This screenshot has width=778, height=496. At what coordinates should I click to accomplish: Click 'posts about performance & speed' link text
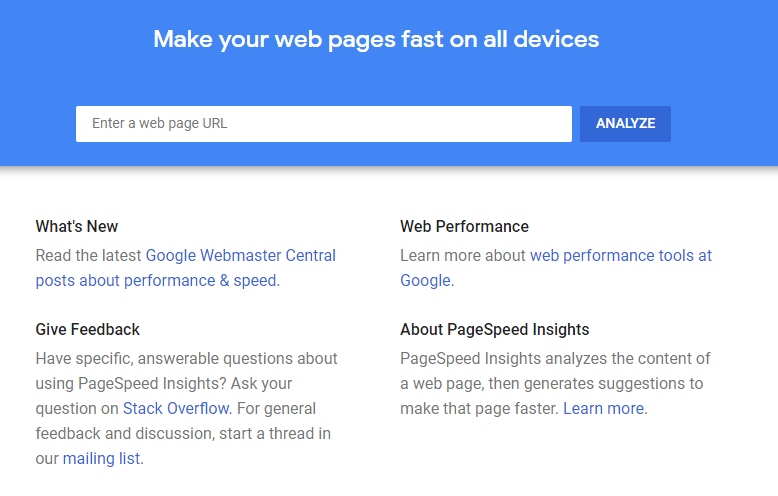[156, 281]
